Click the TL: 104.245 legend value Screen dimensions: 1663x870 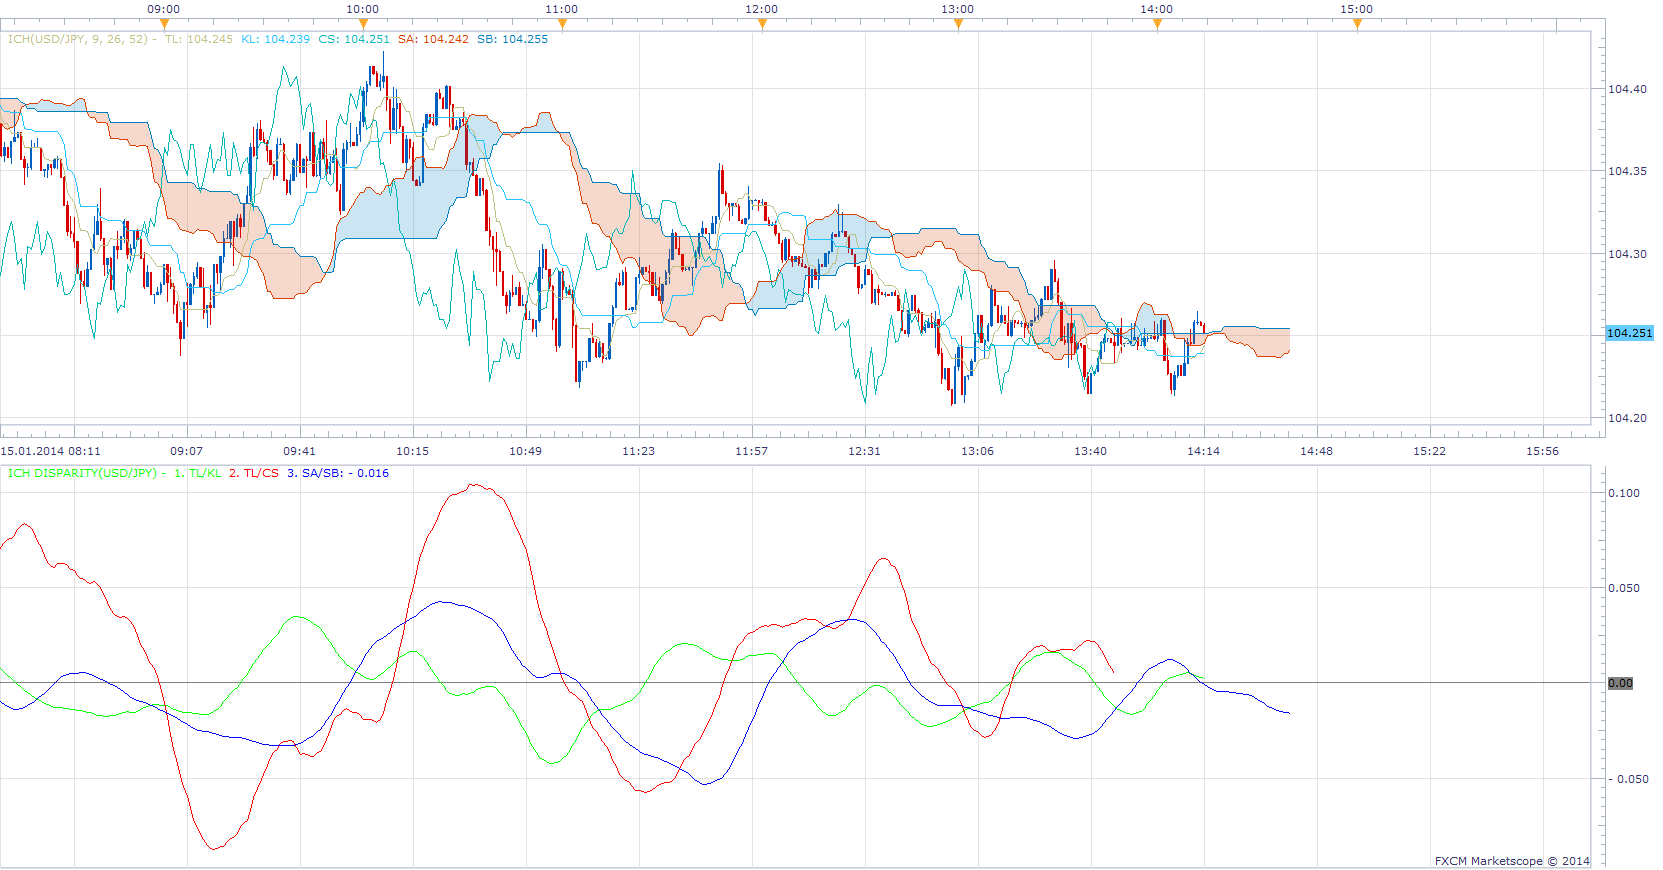coord(199,39)
